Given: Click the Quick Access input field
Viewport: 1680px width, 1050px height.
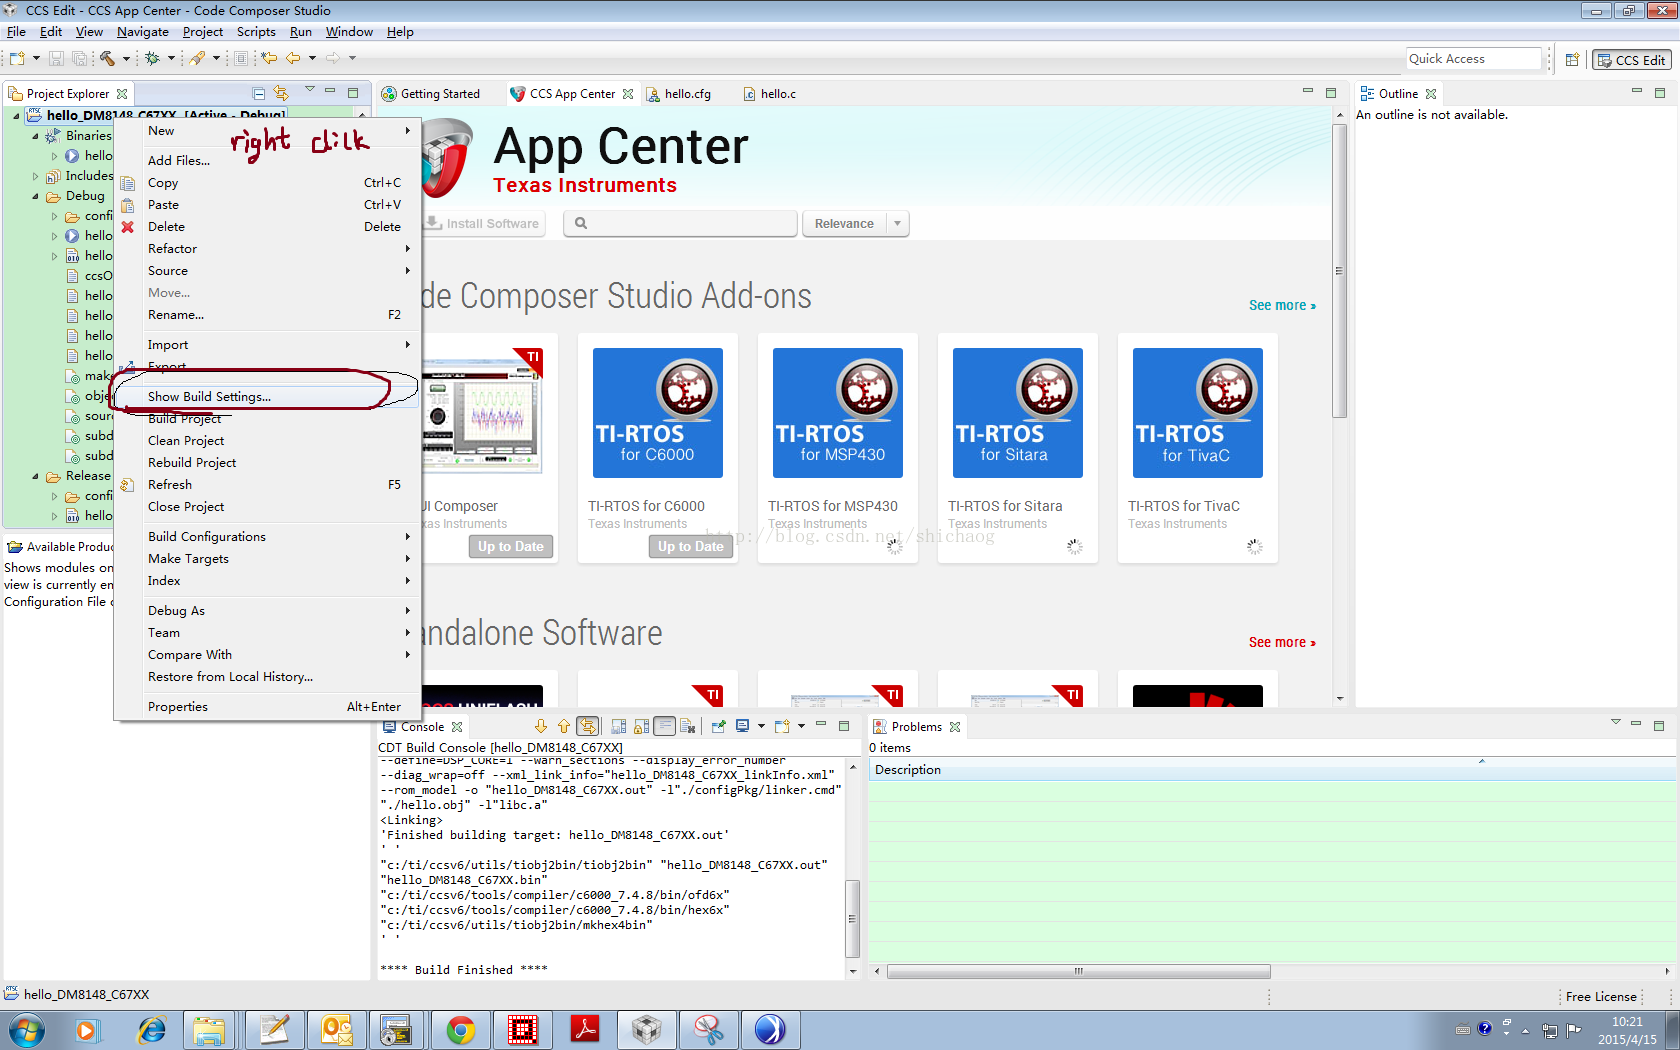Looking at the screenshot, I should tap(1472, 59).
